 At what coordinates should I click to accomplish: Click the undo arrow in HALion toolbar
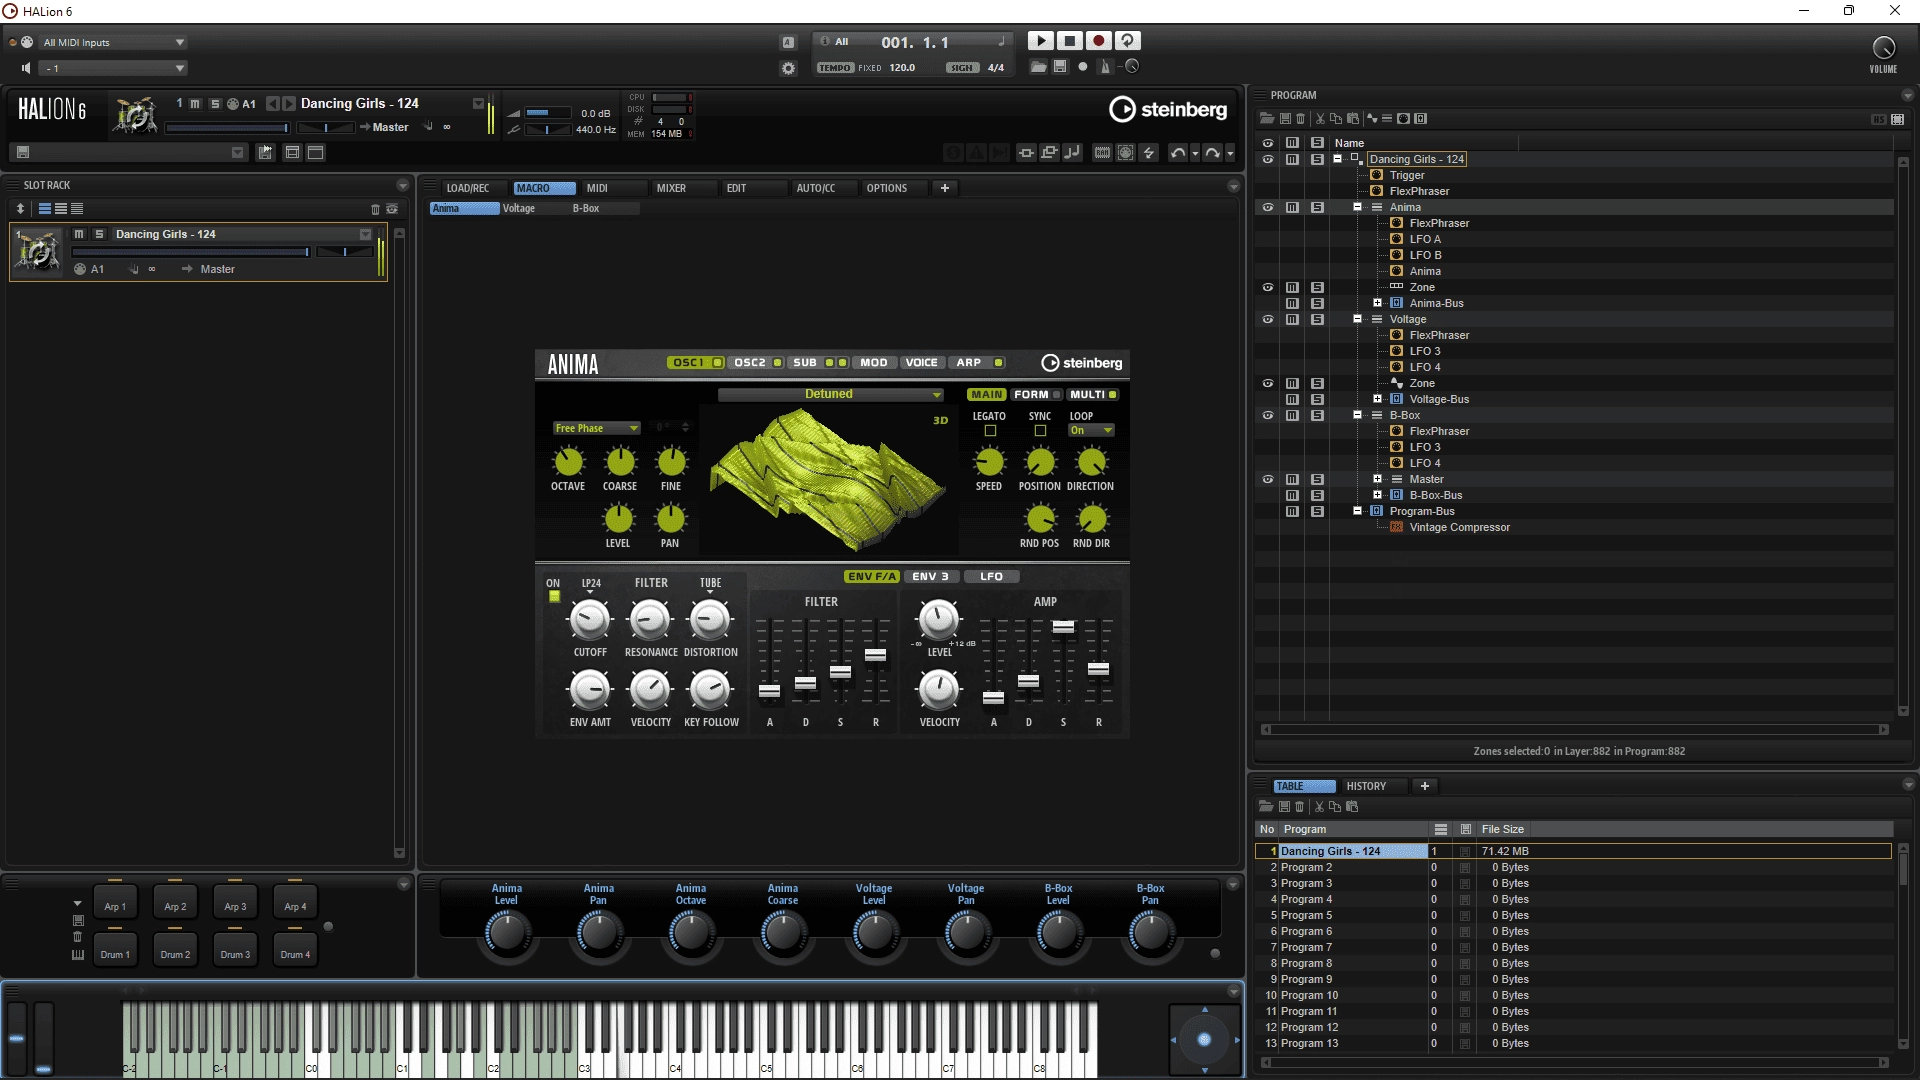(x=1178, y=153)
